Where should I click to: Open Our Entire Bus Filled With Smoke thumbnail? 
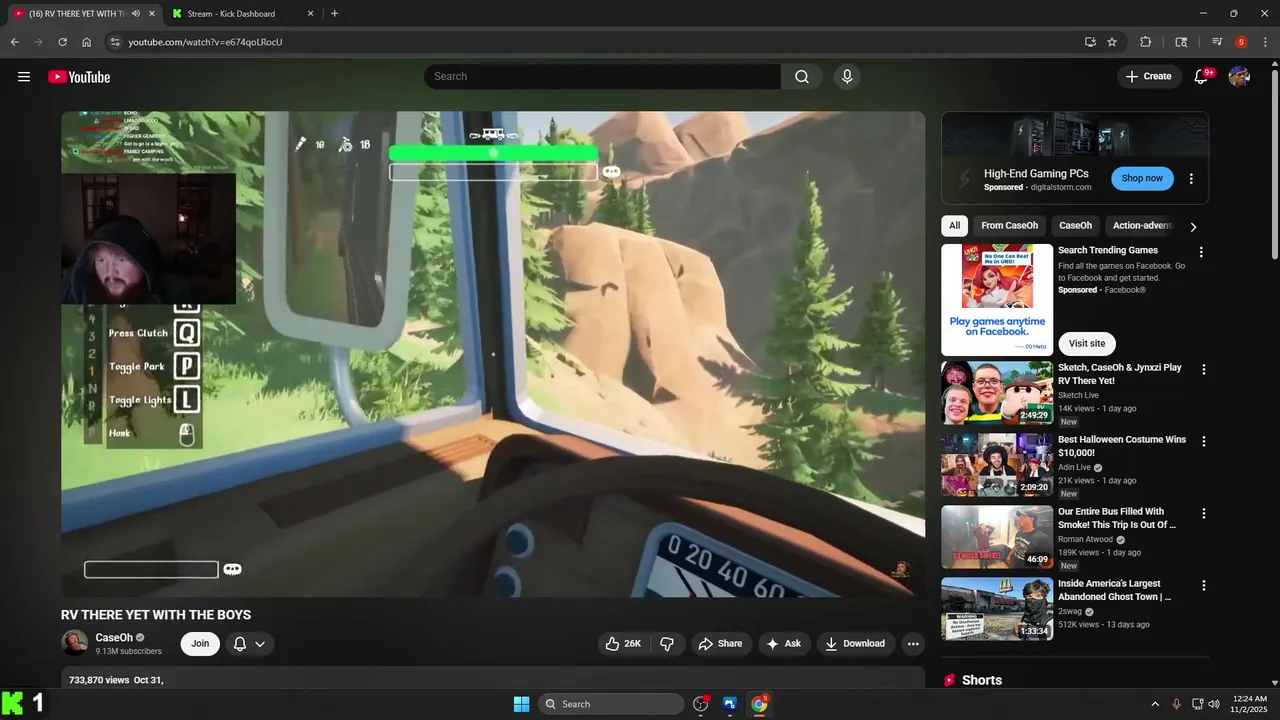[997, 537]
